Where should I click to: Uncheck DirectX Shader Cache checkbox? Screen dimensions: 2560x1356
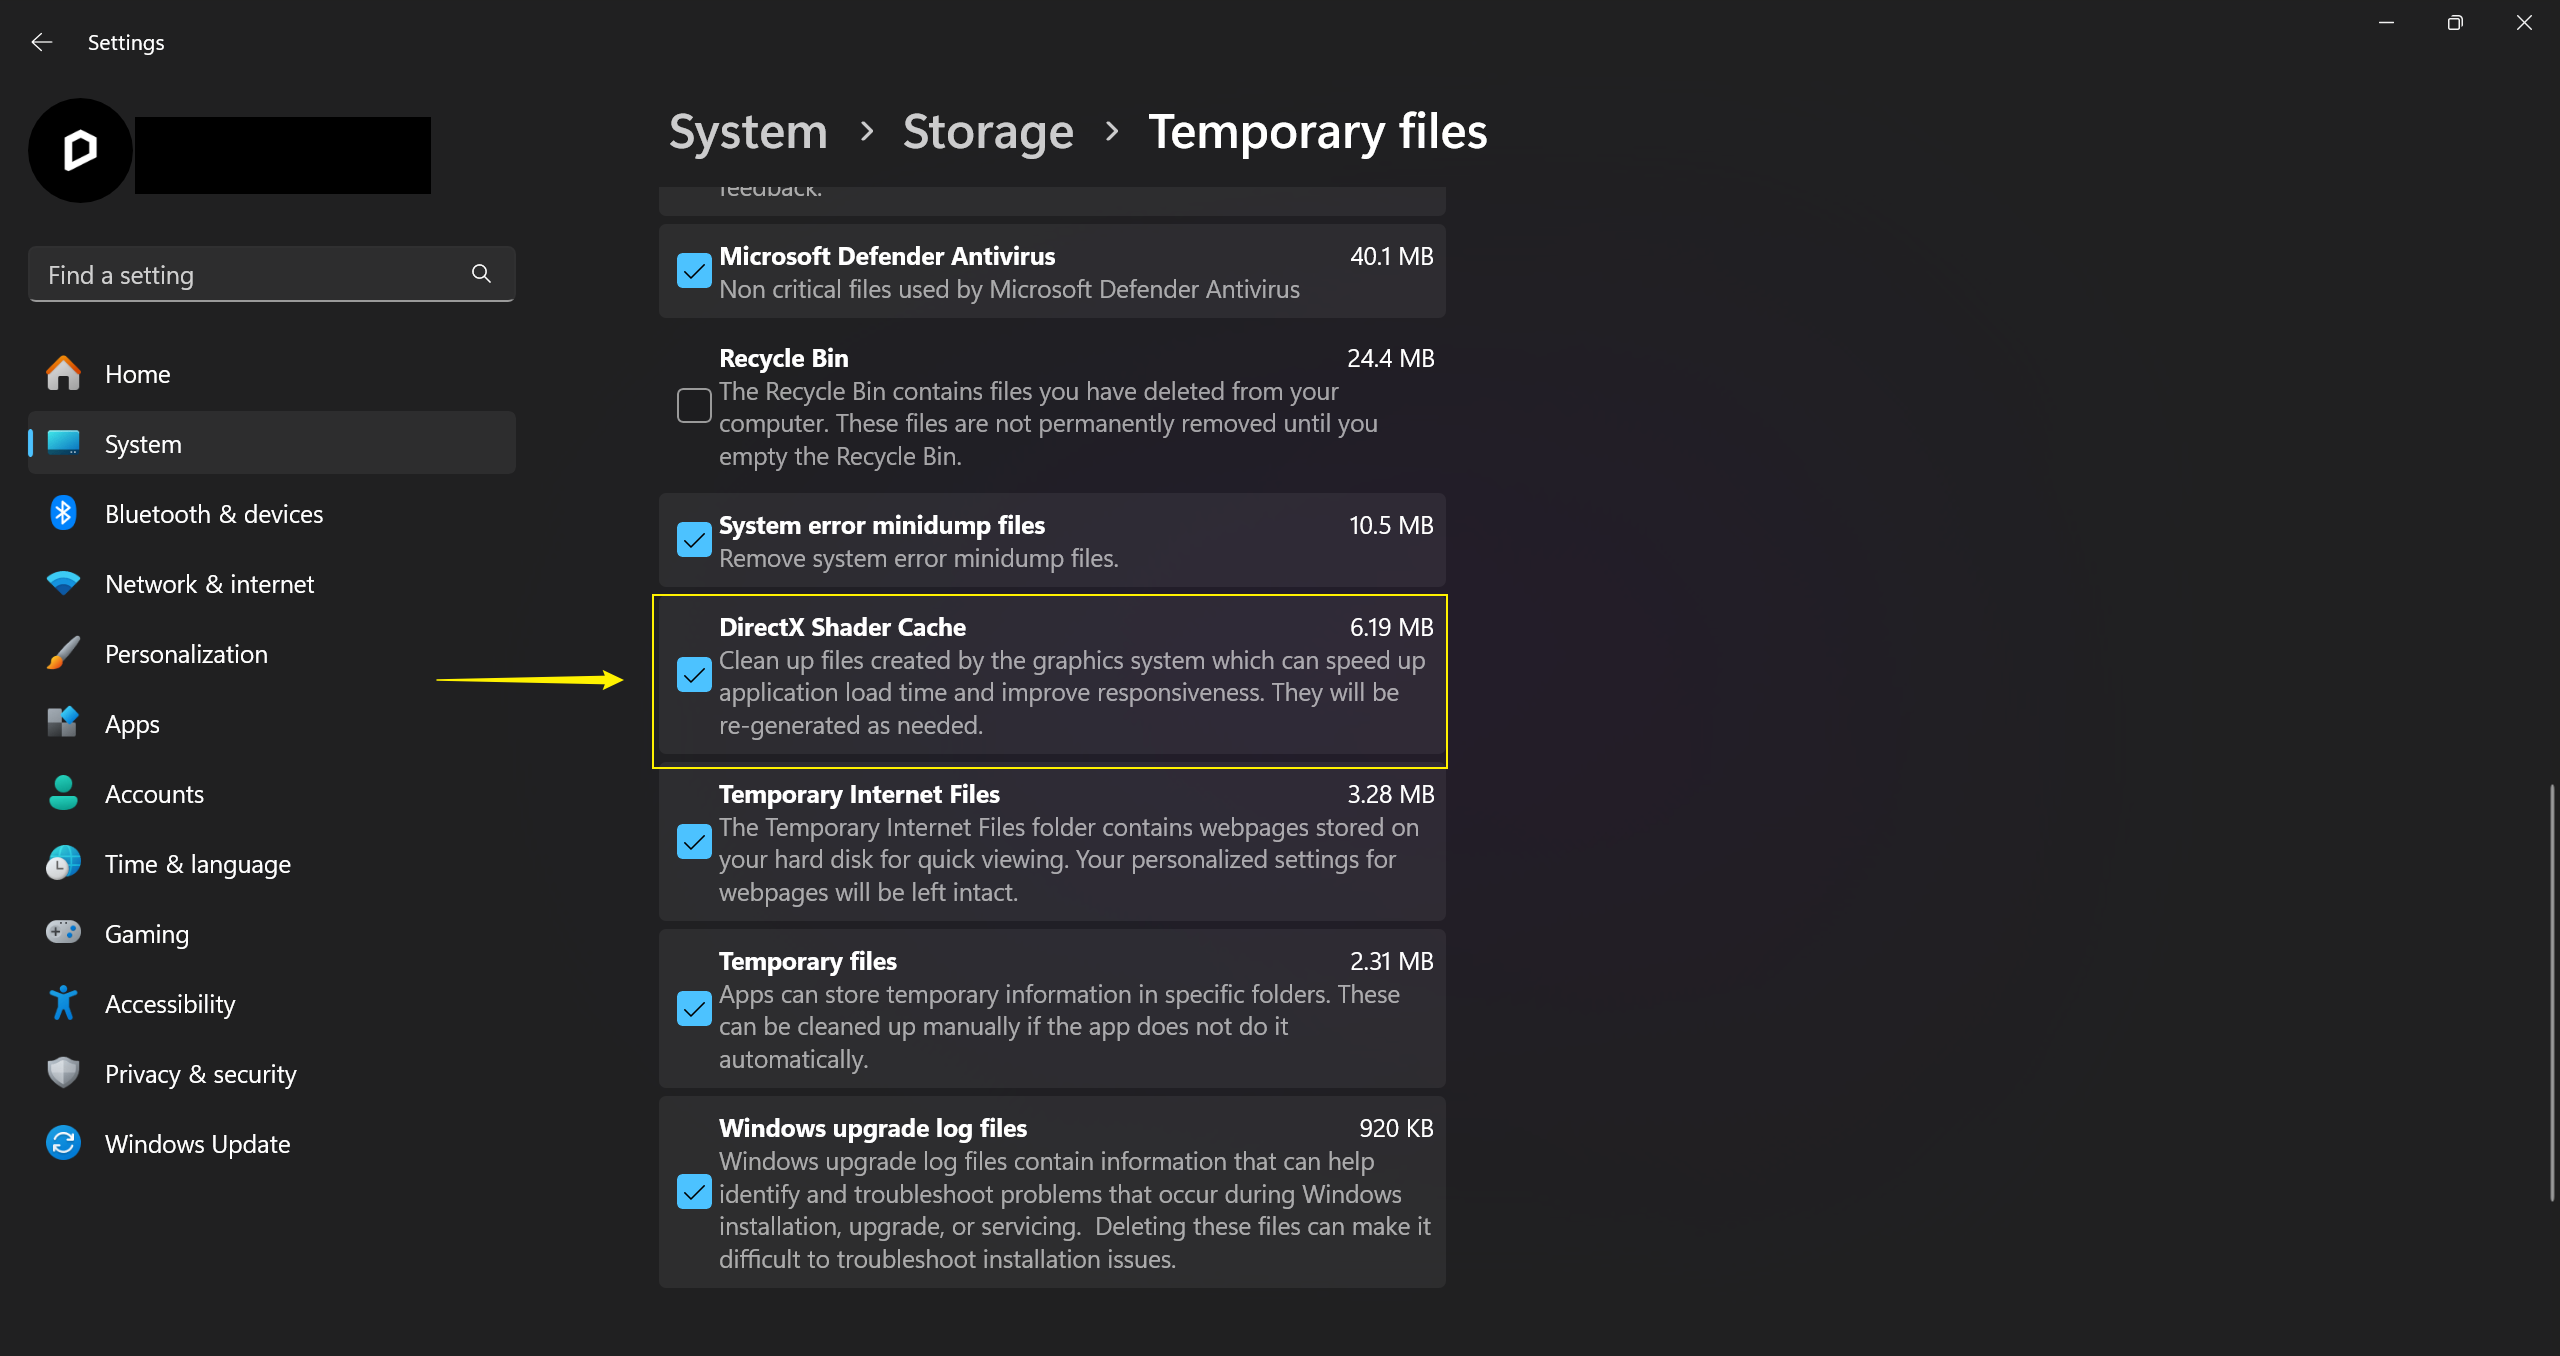[x=694, y=675]
